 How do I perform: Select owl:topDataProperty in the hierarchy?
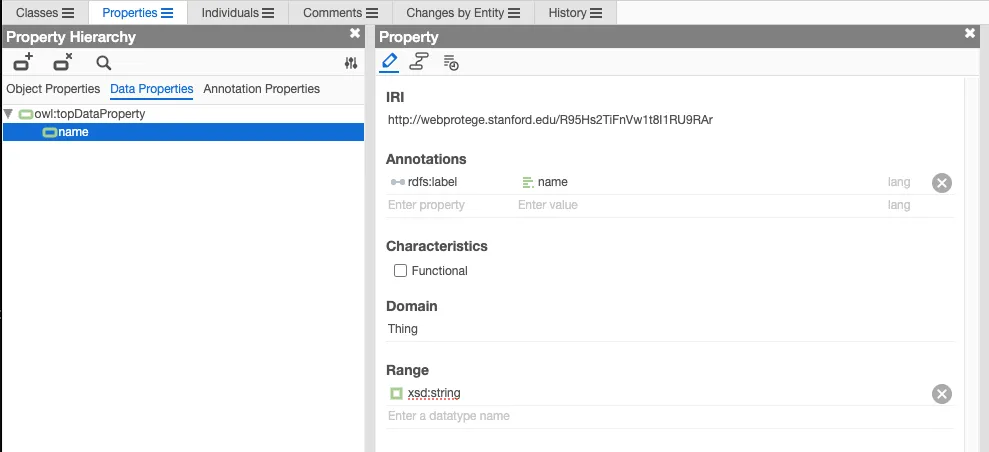[x=90, y=114]
